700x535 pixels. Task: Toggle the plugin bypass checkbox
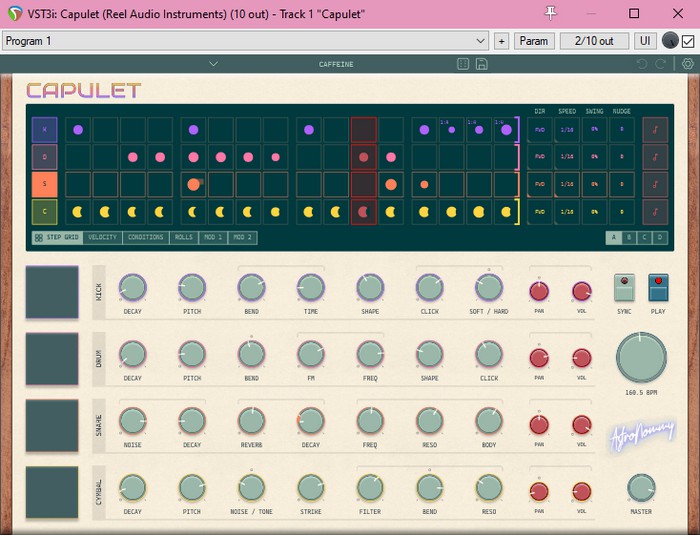pyautogui.click(x=688, y=41)
